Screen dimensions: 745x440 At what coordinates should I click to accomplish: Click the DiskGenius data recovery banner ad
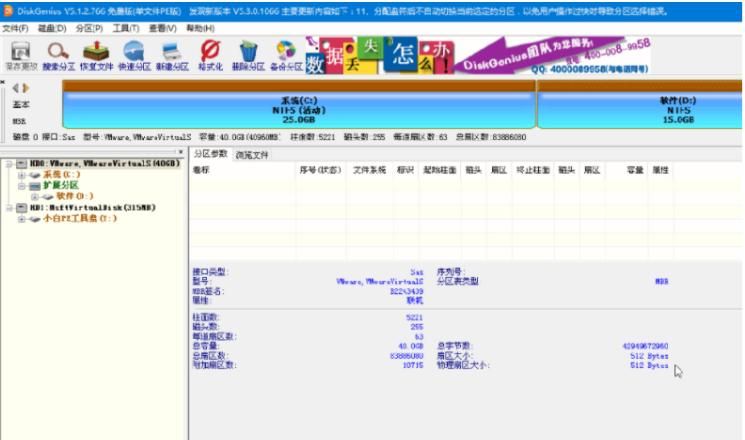[x=478, y=56]
